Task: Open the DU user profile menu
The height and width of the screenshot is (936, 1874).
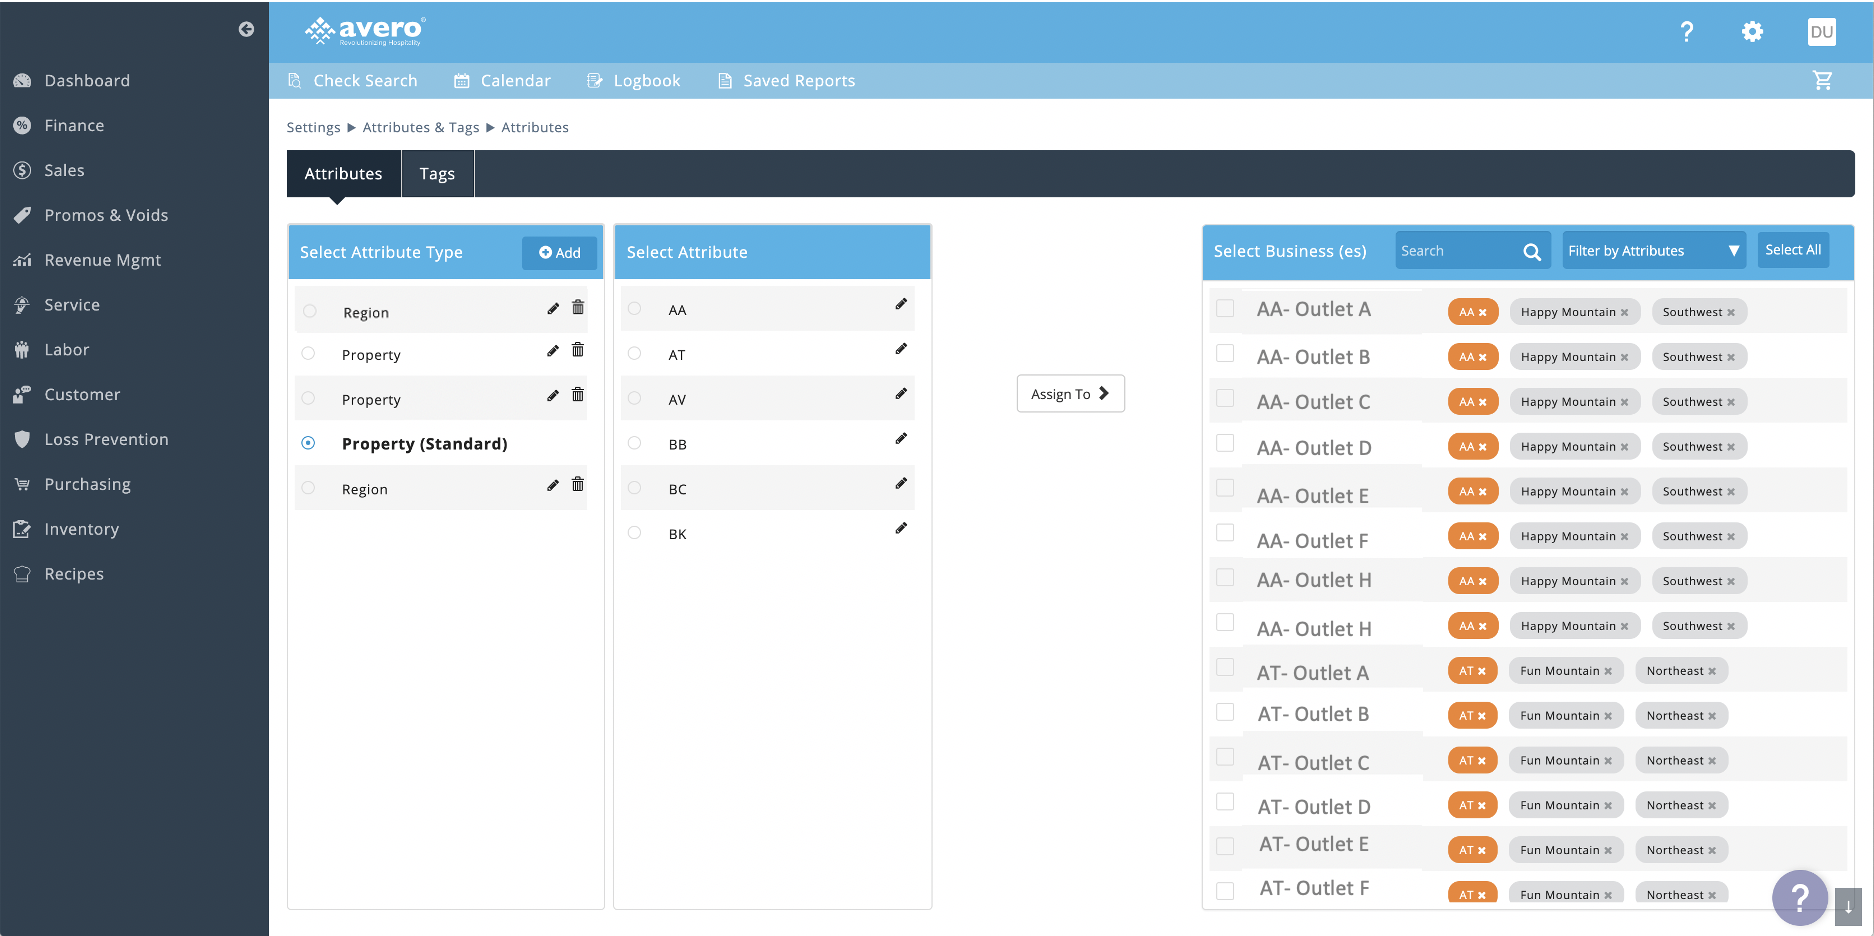Action: [1821, 32]
